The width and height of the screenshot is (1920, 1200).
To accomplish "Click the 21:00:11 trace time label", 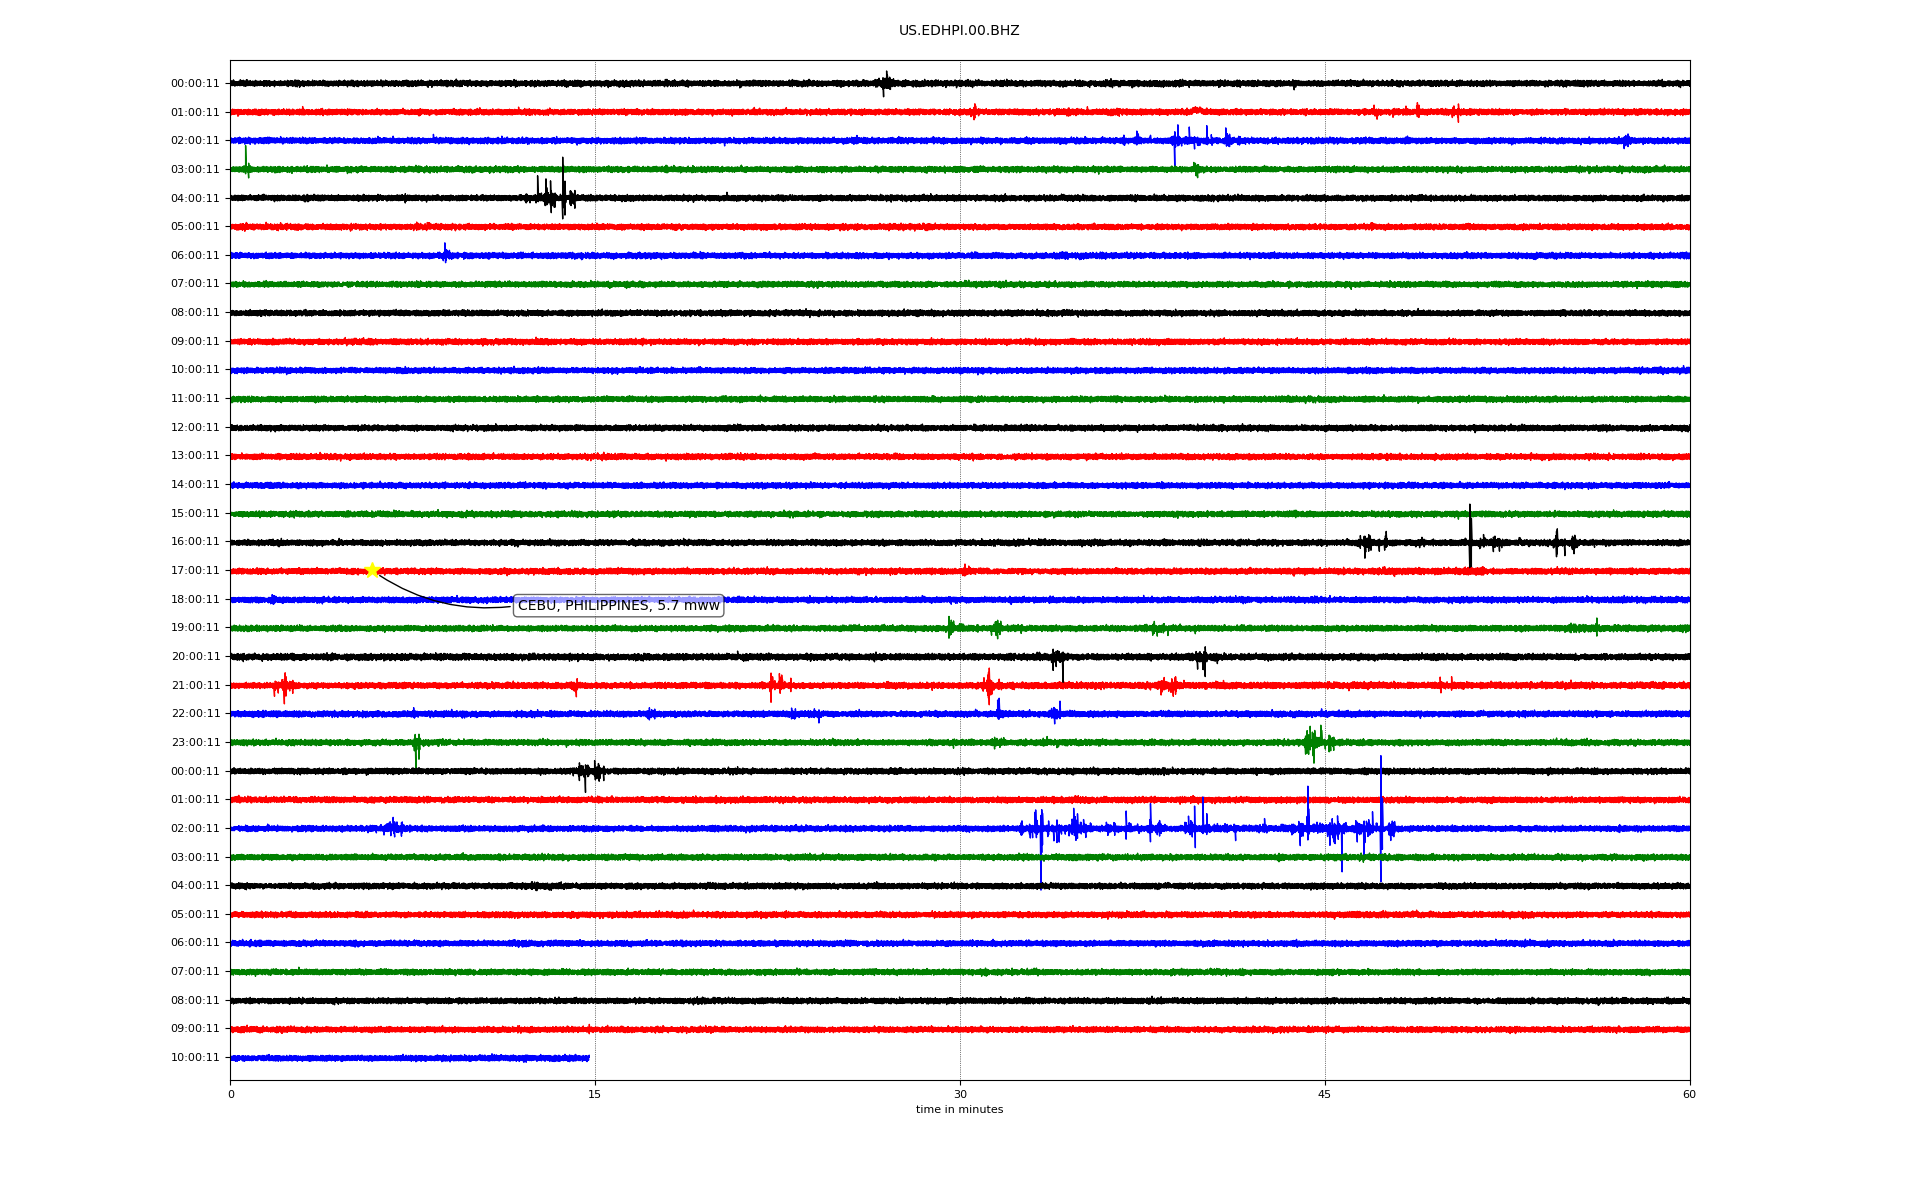I will pos(195,686).
